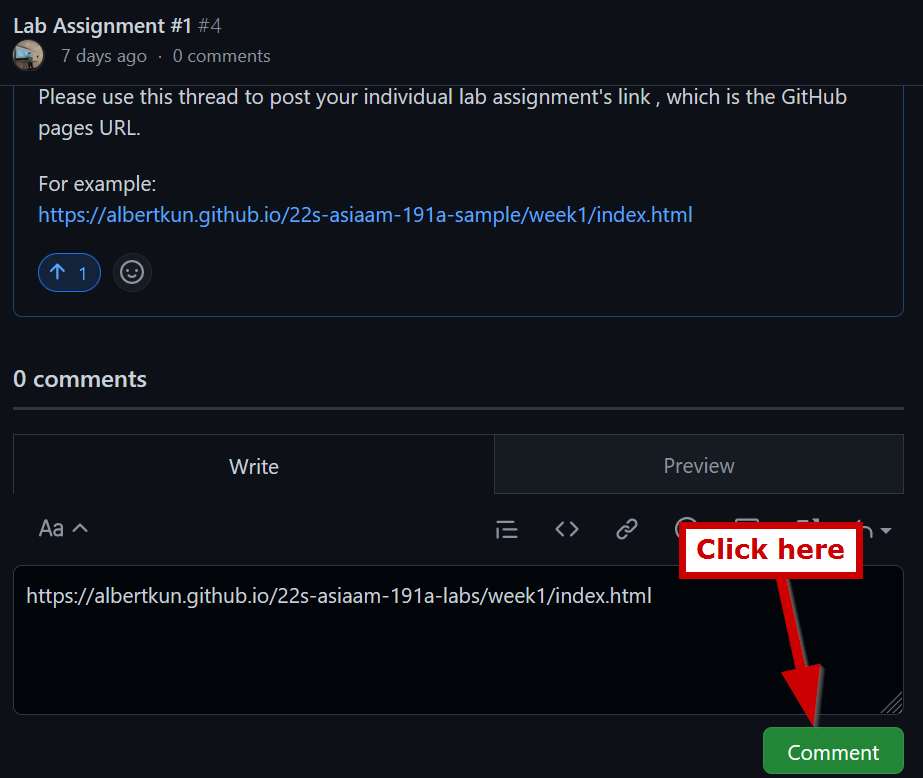
Task: Switch to the Write tab
Action: tap(254, 466)
